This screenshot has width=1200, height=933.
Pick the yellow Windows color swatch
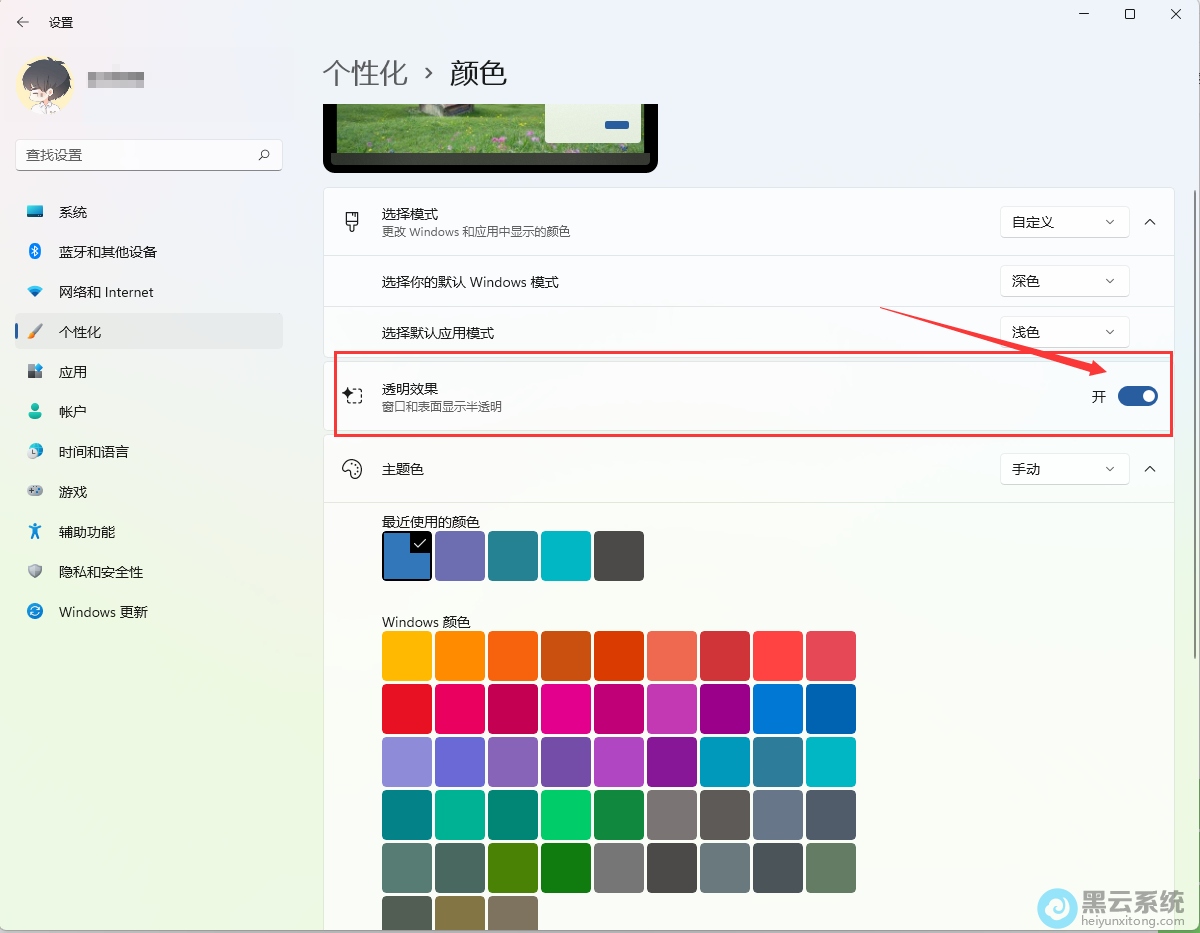tap(406, 655)
